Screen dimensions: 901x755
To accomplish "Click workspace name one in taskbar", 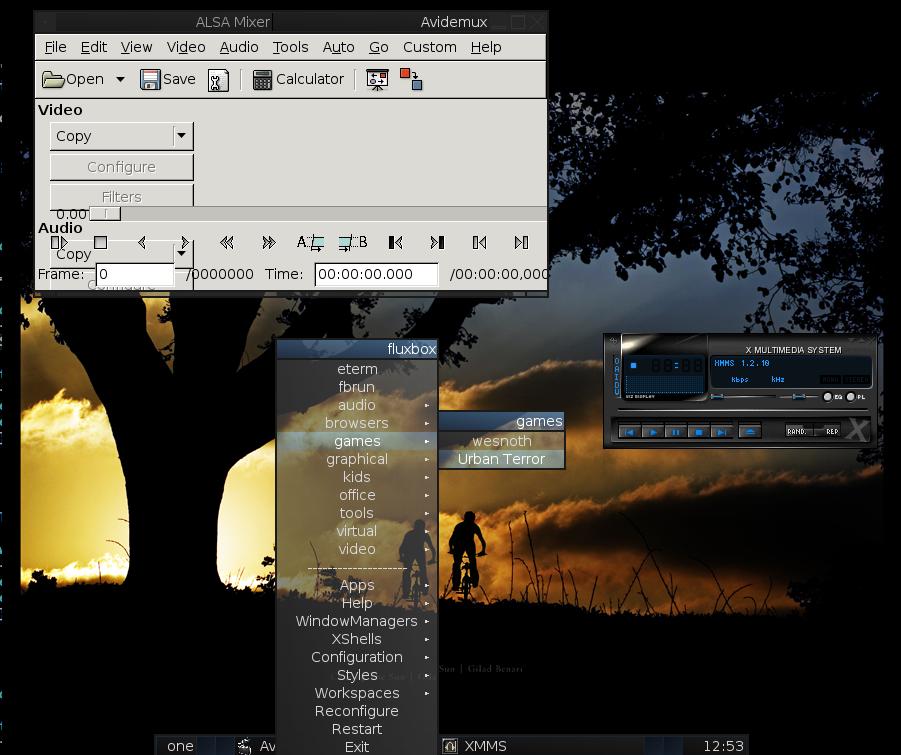I will coord(180,746).
